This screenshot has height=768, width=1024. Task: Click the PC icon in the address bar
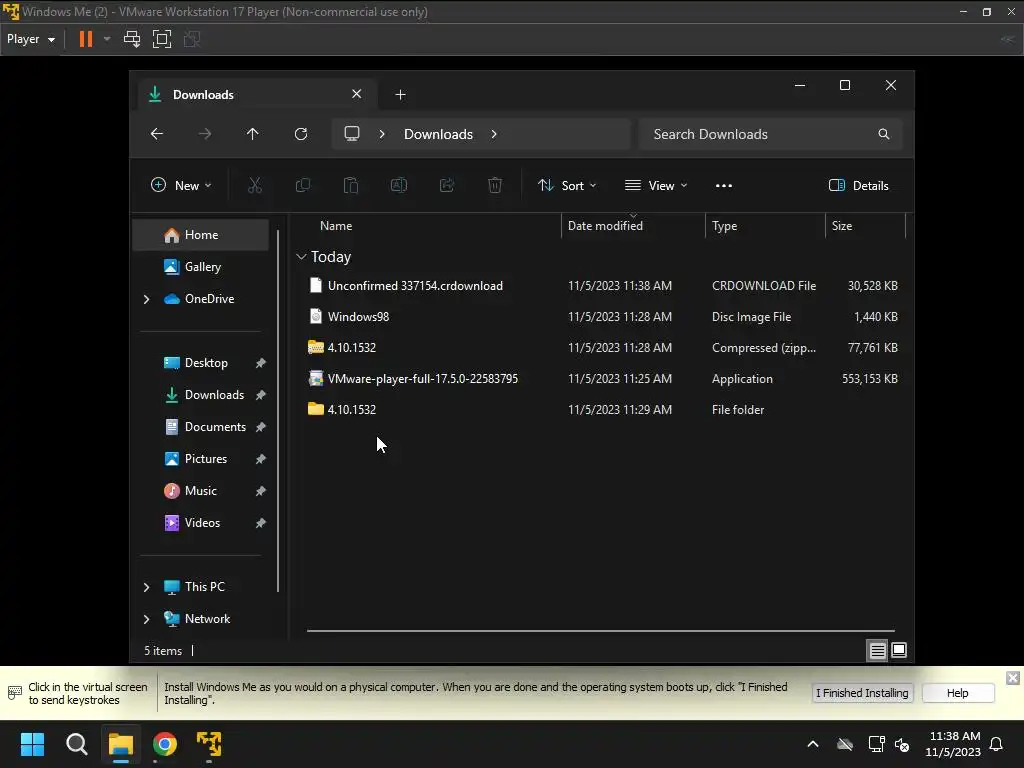click(x=352, y=134)
